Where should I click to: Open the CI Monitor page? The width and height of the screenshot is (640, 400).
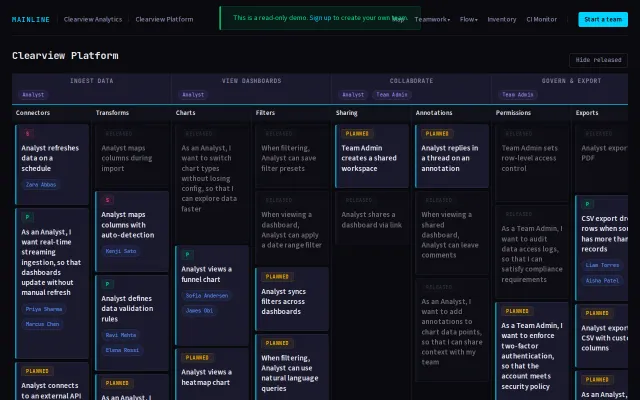coord(542,19)
